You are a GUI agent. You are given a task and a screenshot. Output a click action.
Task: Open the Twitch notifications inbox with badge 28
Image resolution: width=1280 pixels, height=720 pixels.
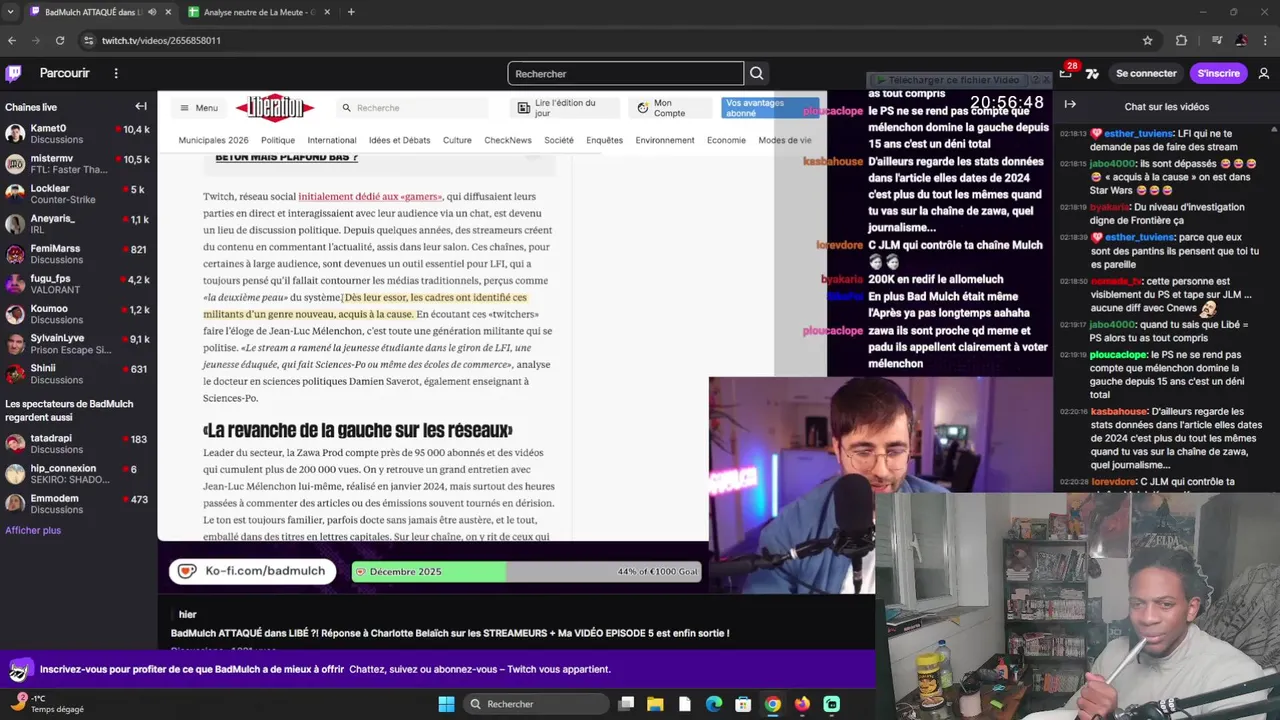click(x=1066, y=73)
